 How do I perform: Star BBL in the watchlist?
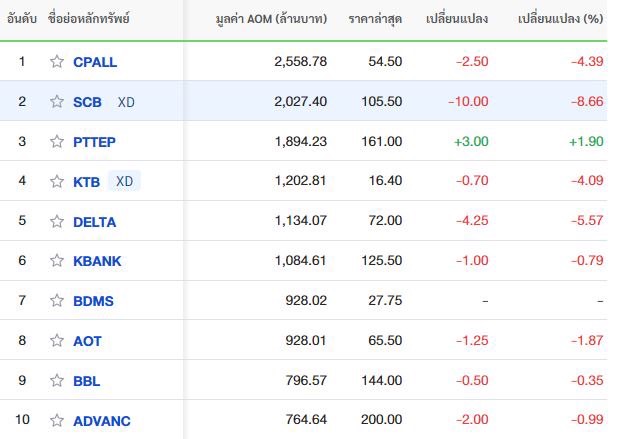tap(57, 381)
